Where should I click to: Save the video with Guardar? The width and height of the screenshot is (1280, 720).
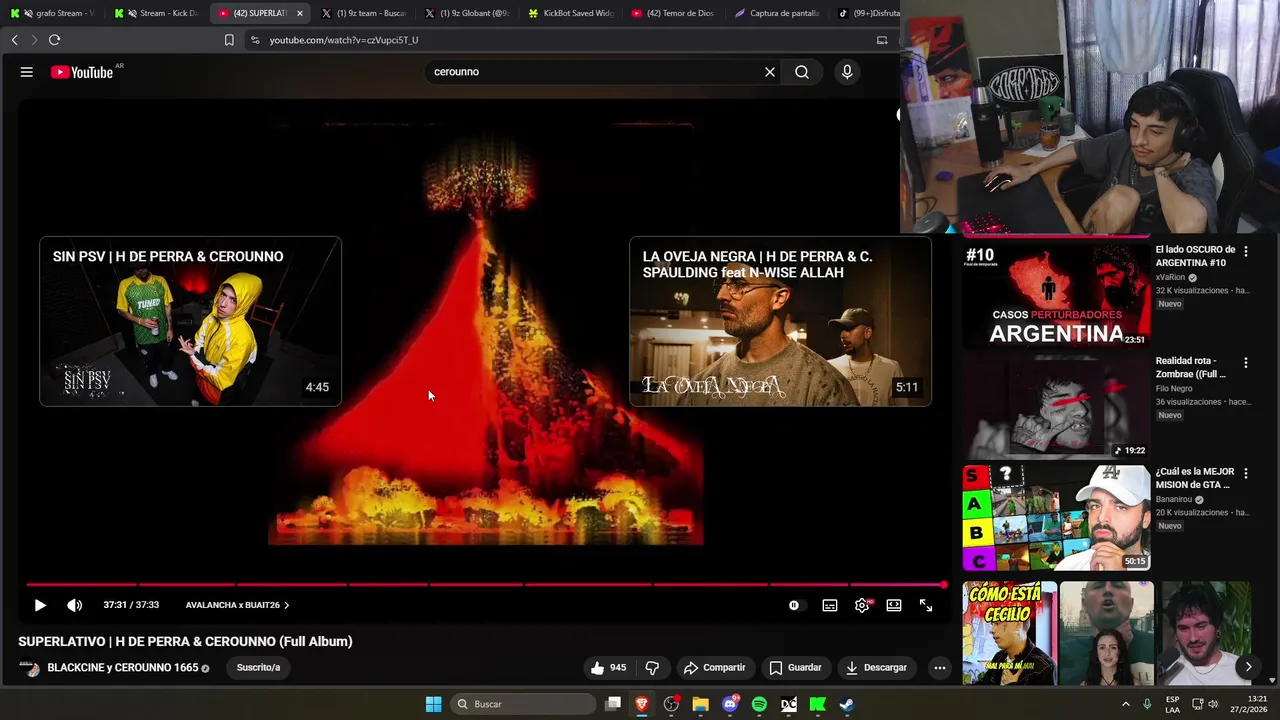pos(795,667)
